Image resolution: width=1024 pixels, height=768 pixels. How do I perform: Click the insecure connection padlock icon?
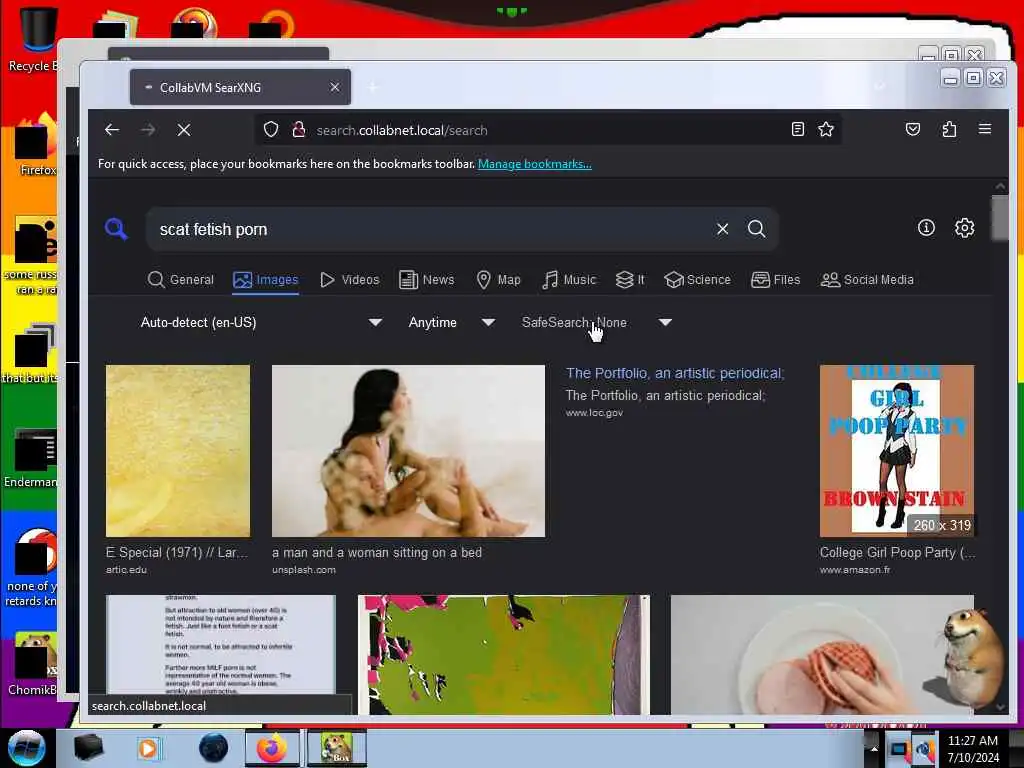299,129
